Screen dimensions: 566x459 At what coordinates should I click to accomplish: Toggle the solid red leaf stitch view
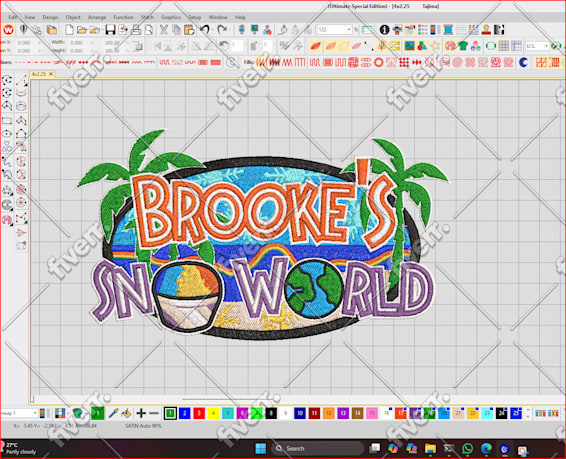(x=315, y=46)
